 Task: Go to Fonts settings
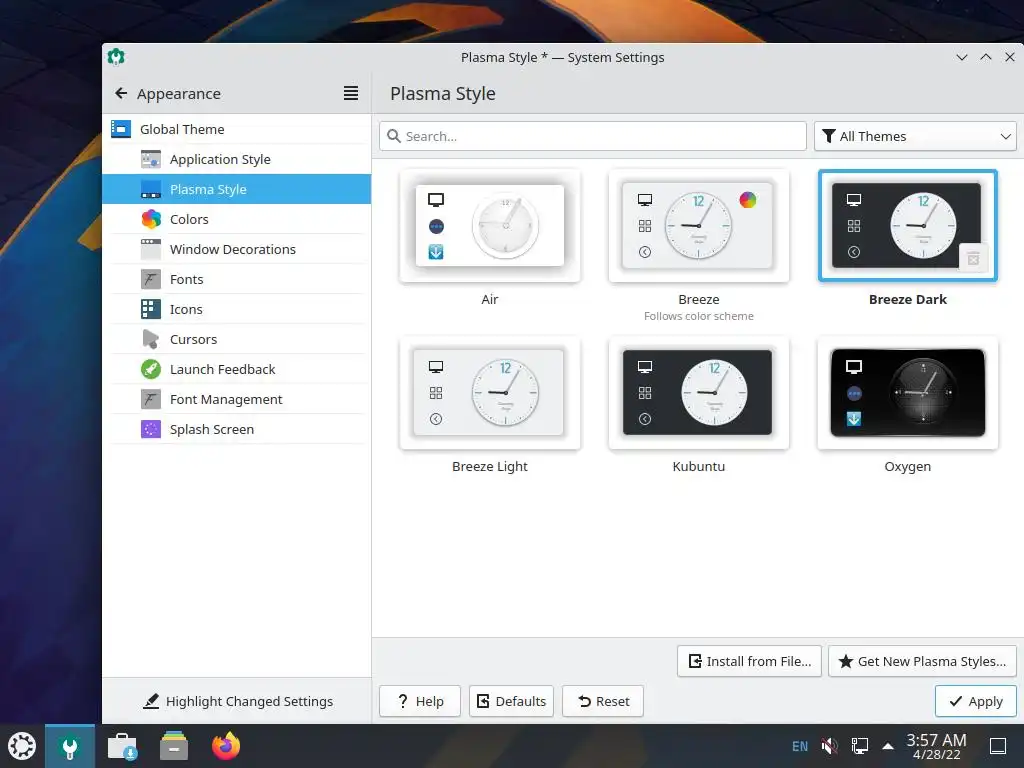click(236, 280)
